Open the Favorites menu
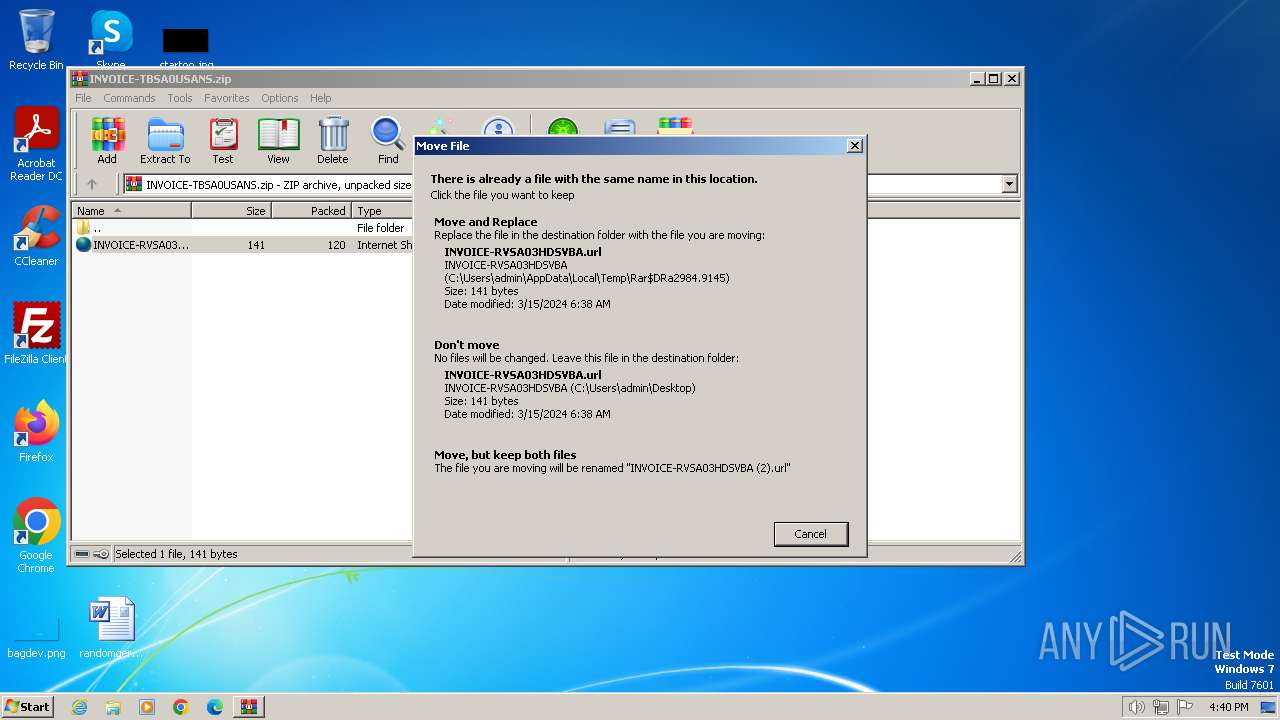 click(x=227, y=98)
